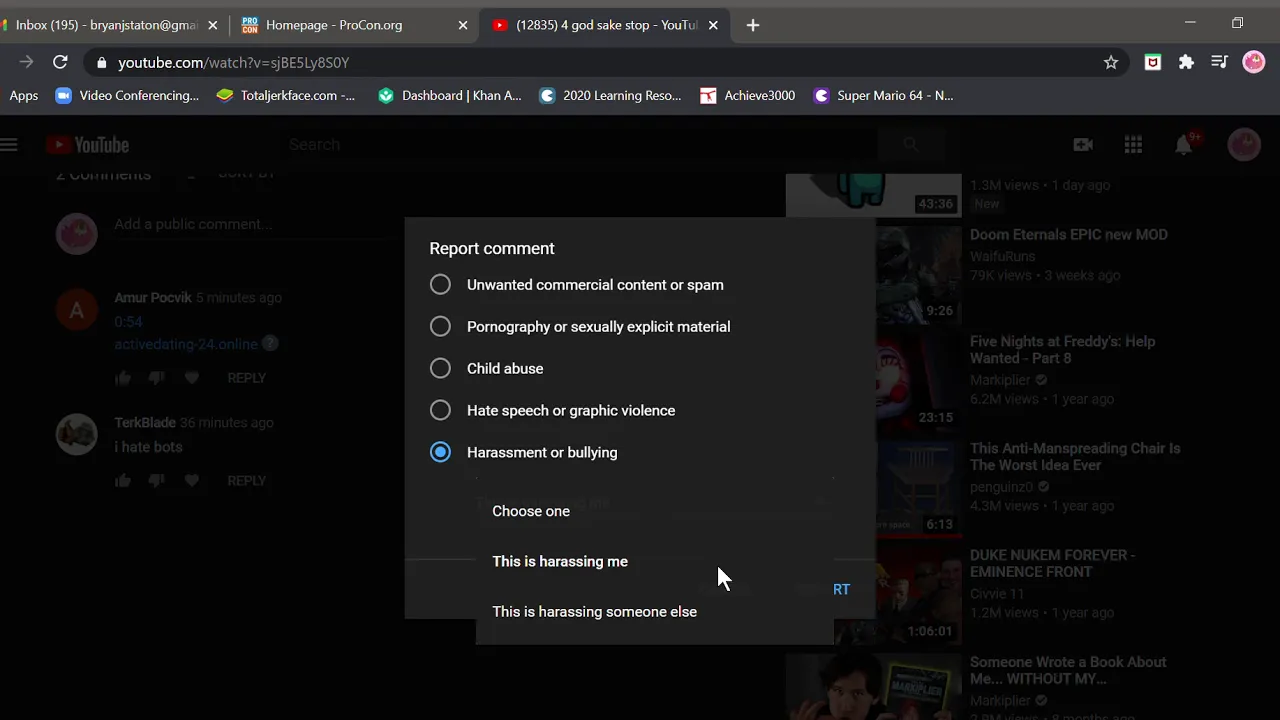1280x720 pixels.
Task: Click the red shield extension icon
Action: 1153,62
